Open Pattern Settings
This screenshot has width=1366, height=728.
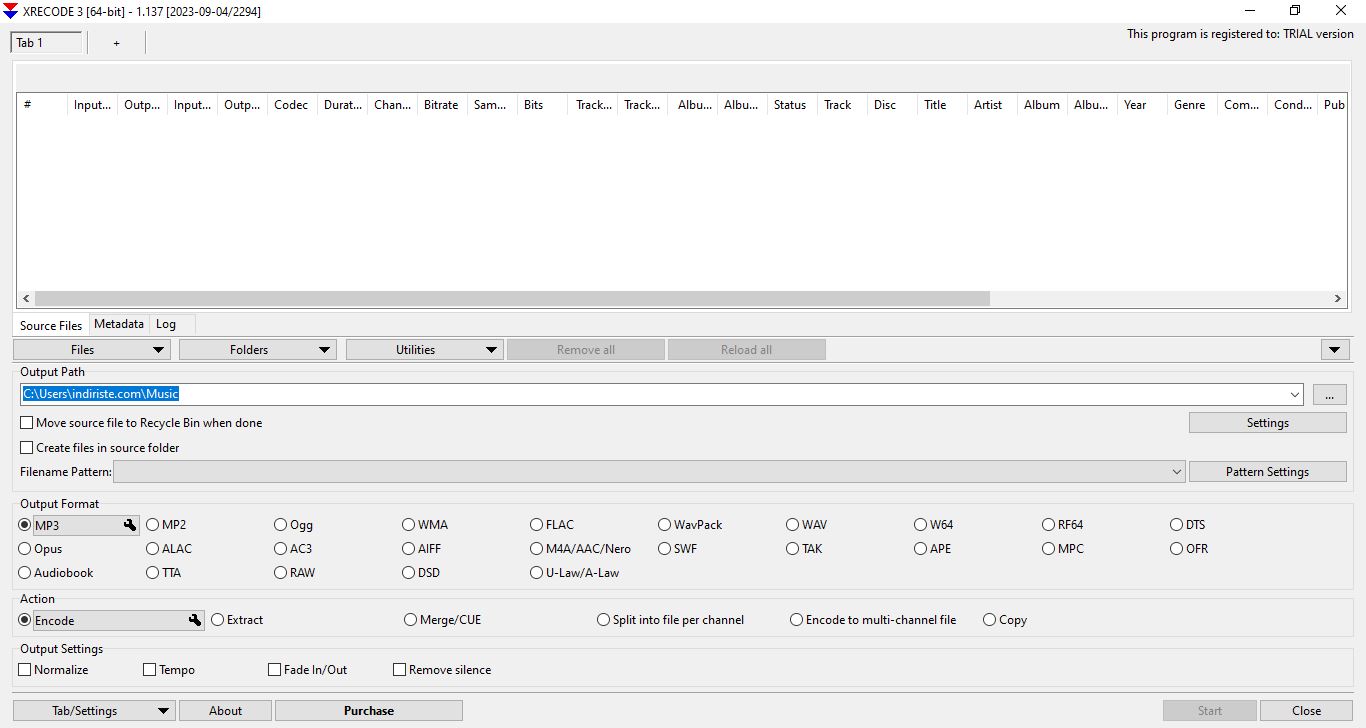[x=1267, y=472]
